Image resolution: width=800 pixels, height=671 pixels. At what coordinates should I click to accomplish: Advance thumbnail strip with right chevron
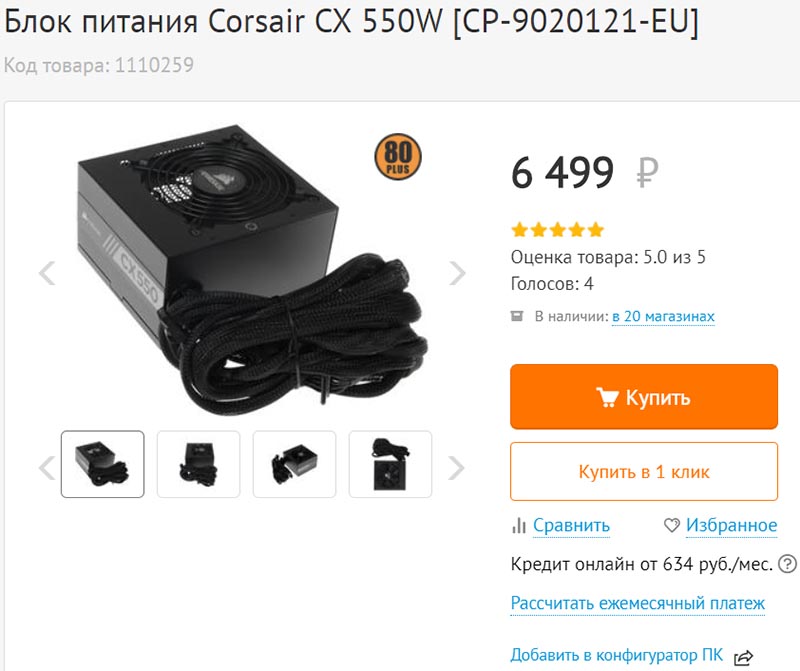point(456,468)
